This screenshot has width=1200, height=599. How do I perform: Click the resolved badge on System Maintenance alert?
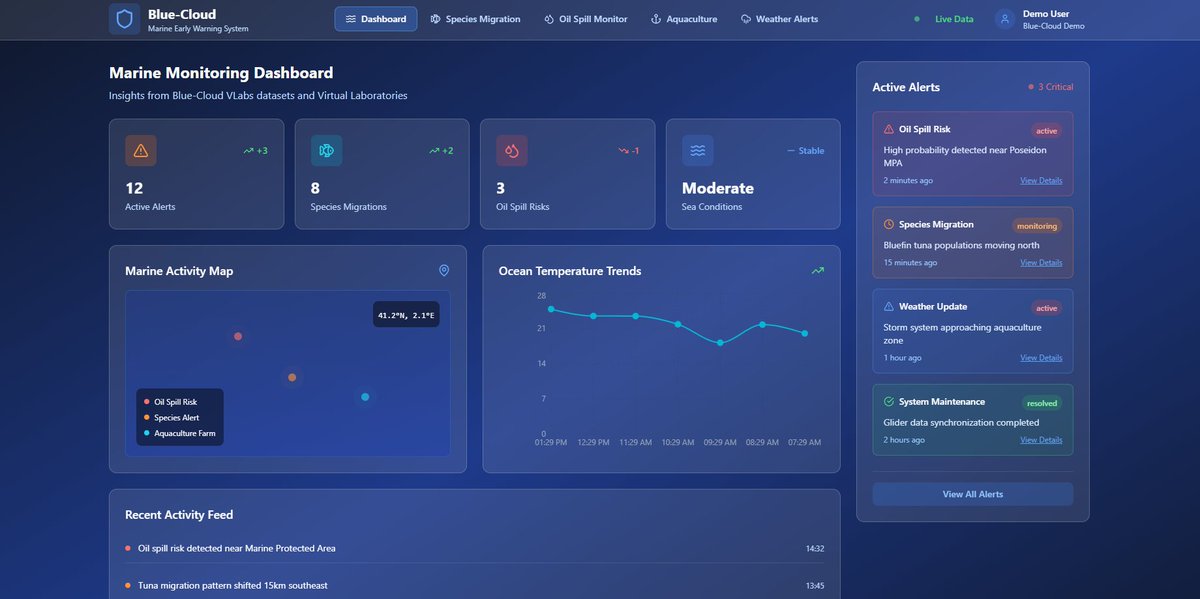tap(1040, 403)
